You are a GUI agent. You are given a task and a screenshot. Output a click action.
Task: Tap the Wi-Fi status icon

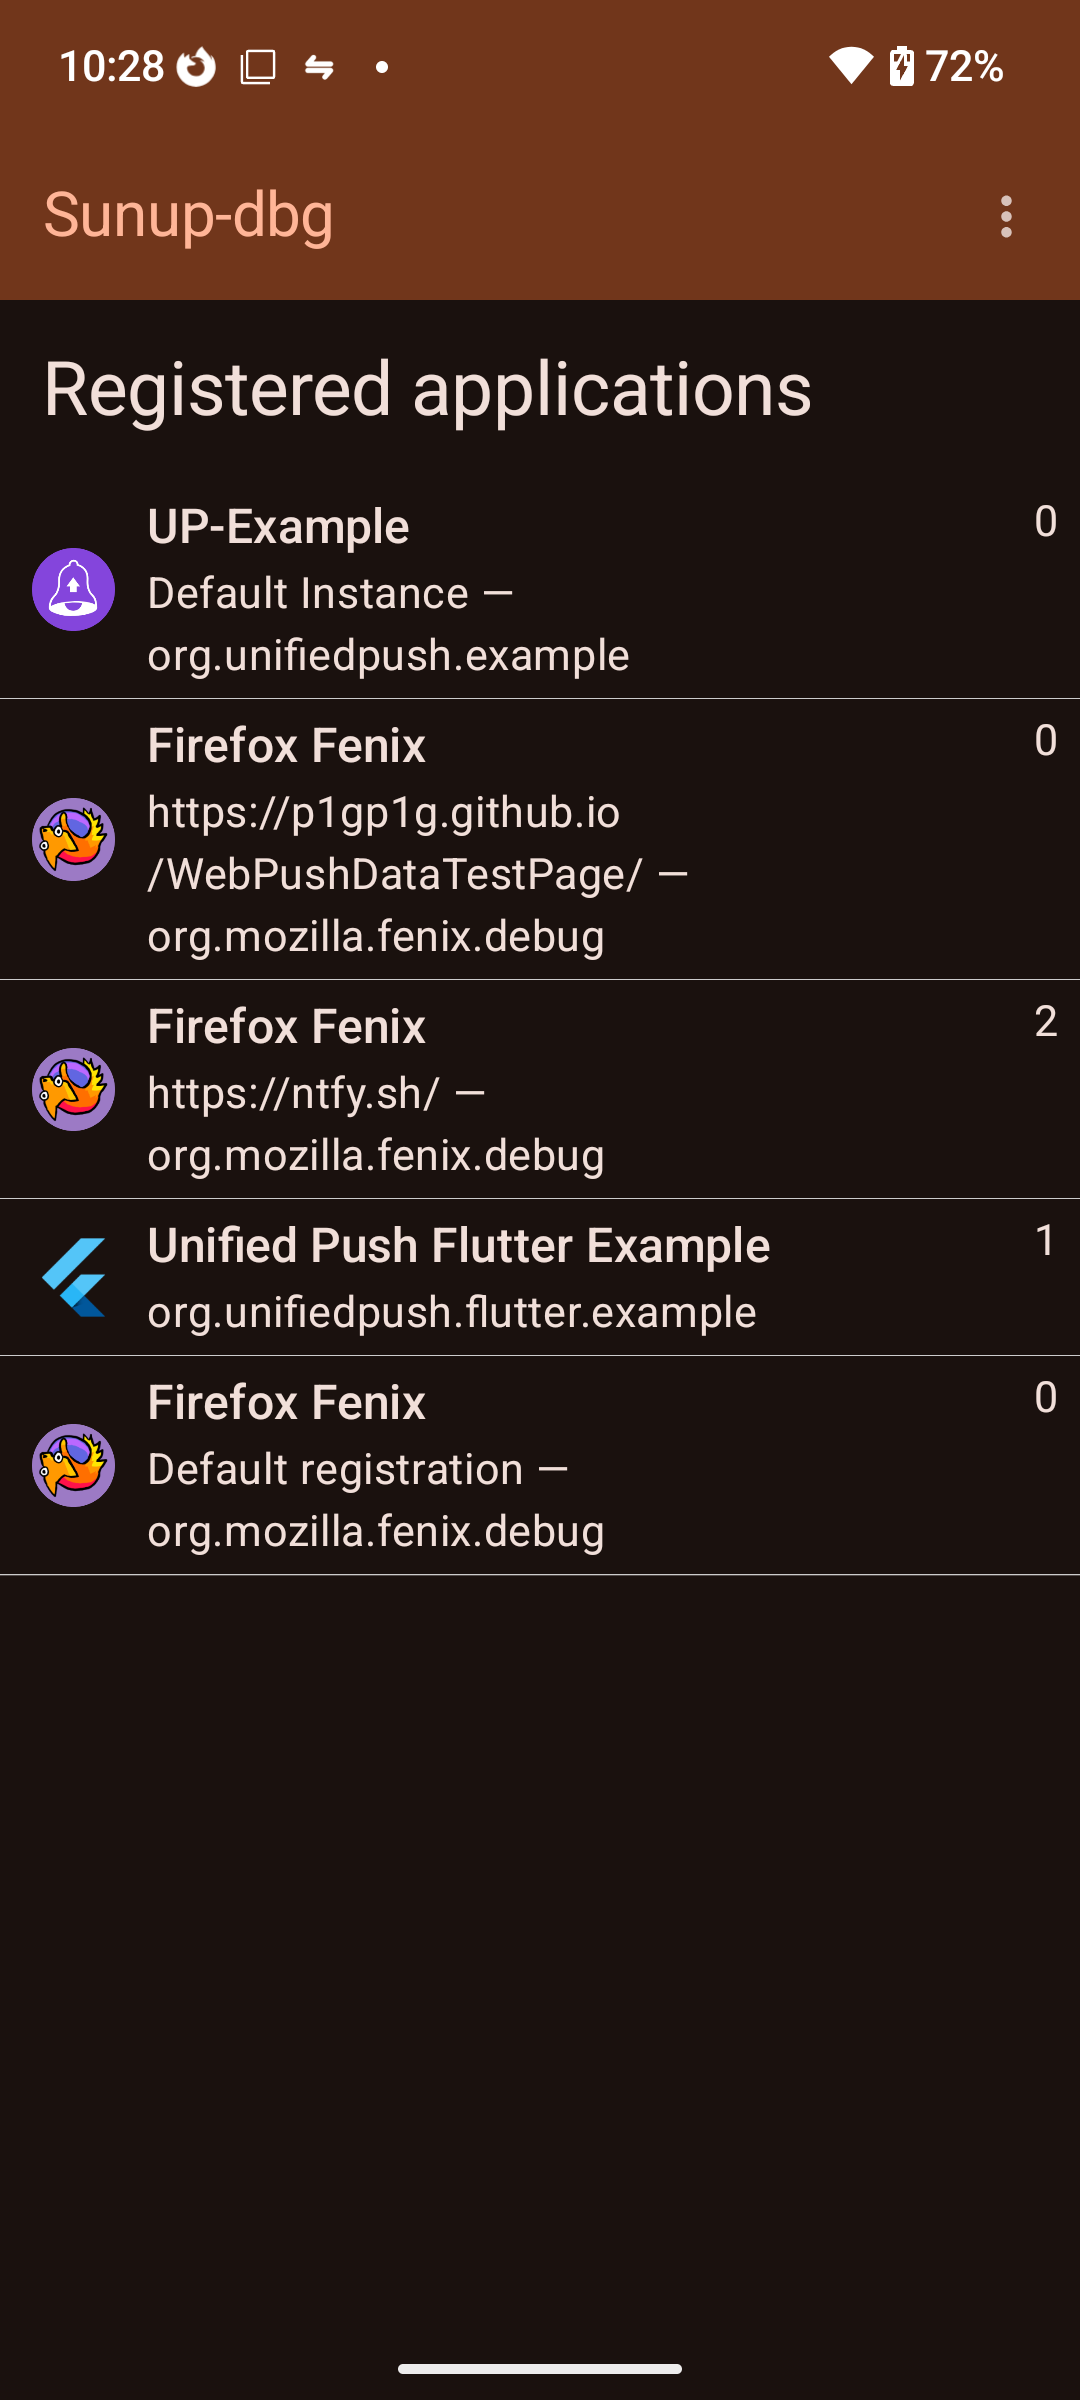pos(851,66)
